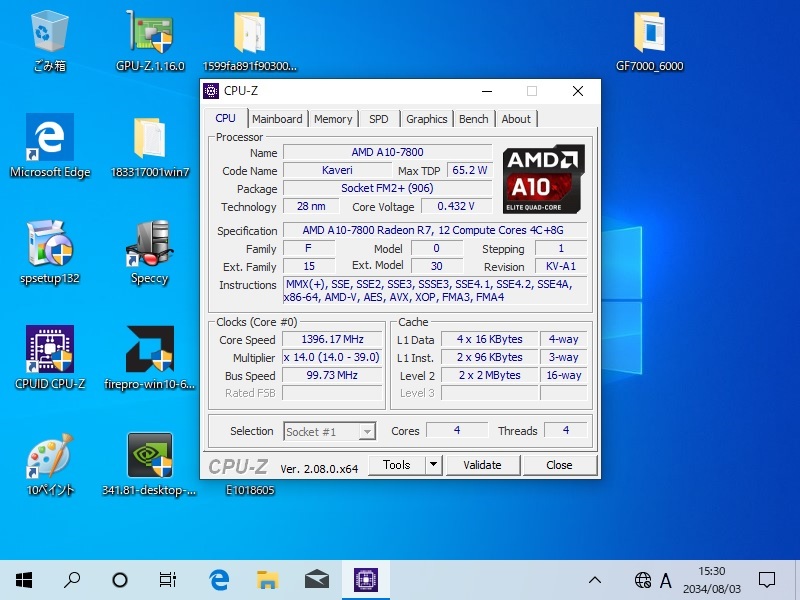Click the L1 Inst. value 2 x 96 KBytes
The image size is (800, 600).
coord(490,357)
